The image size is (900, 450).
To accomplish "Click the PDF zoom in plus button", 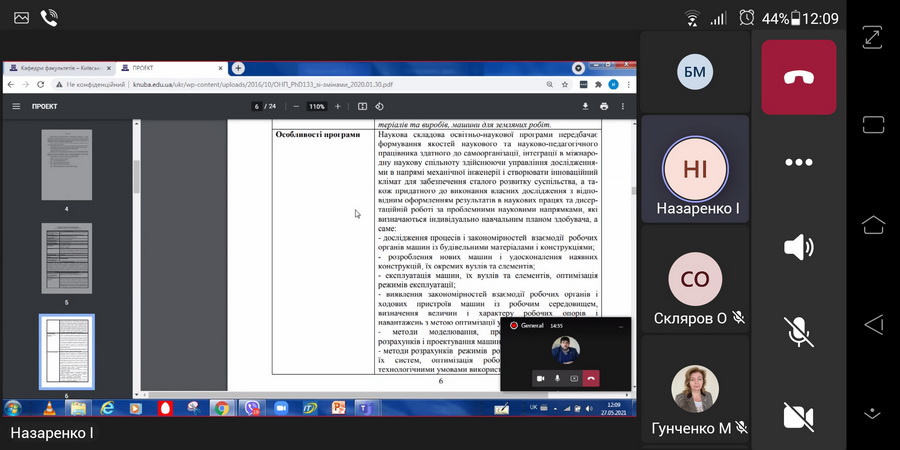I will [x=338, y=106].
